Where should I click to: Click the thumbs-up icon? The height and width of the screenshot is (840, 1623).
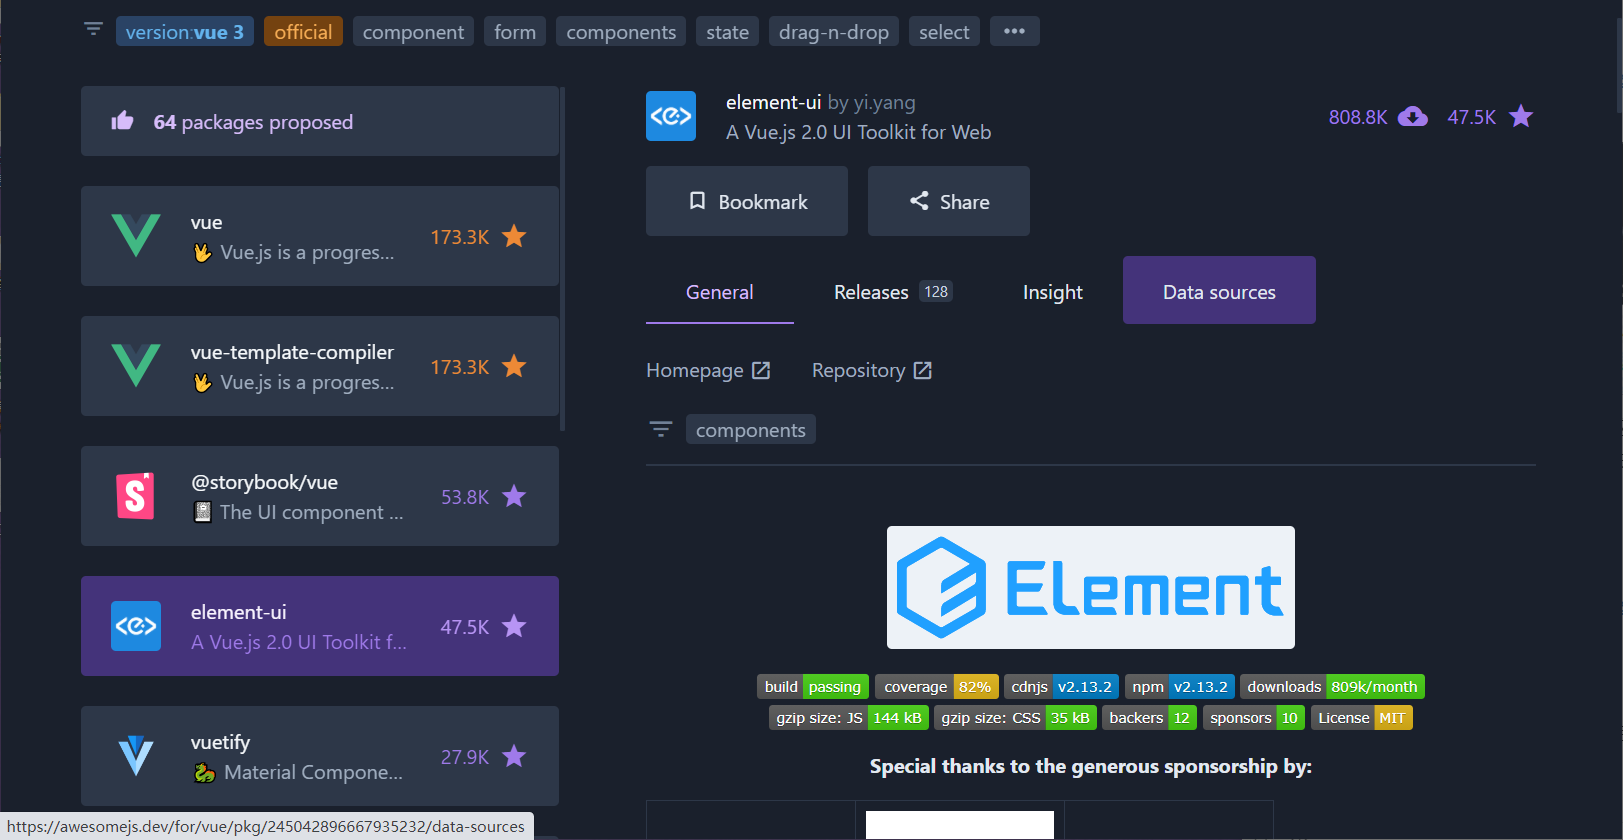point(122,121)
